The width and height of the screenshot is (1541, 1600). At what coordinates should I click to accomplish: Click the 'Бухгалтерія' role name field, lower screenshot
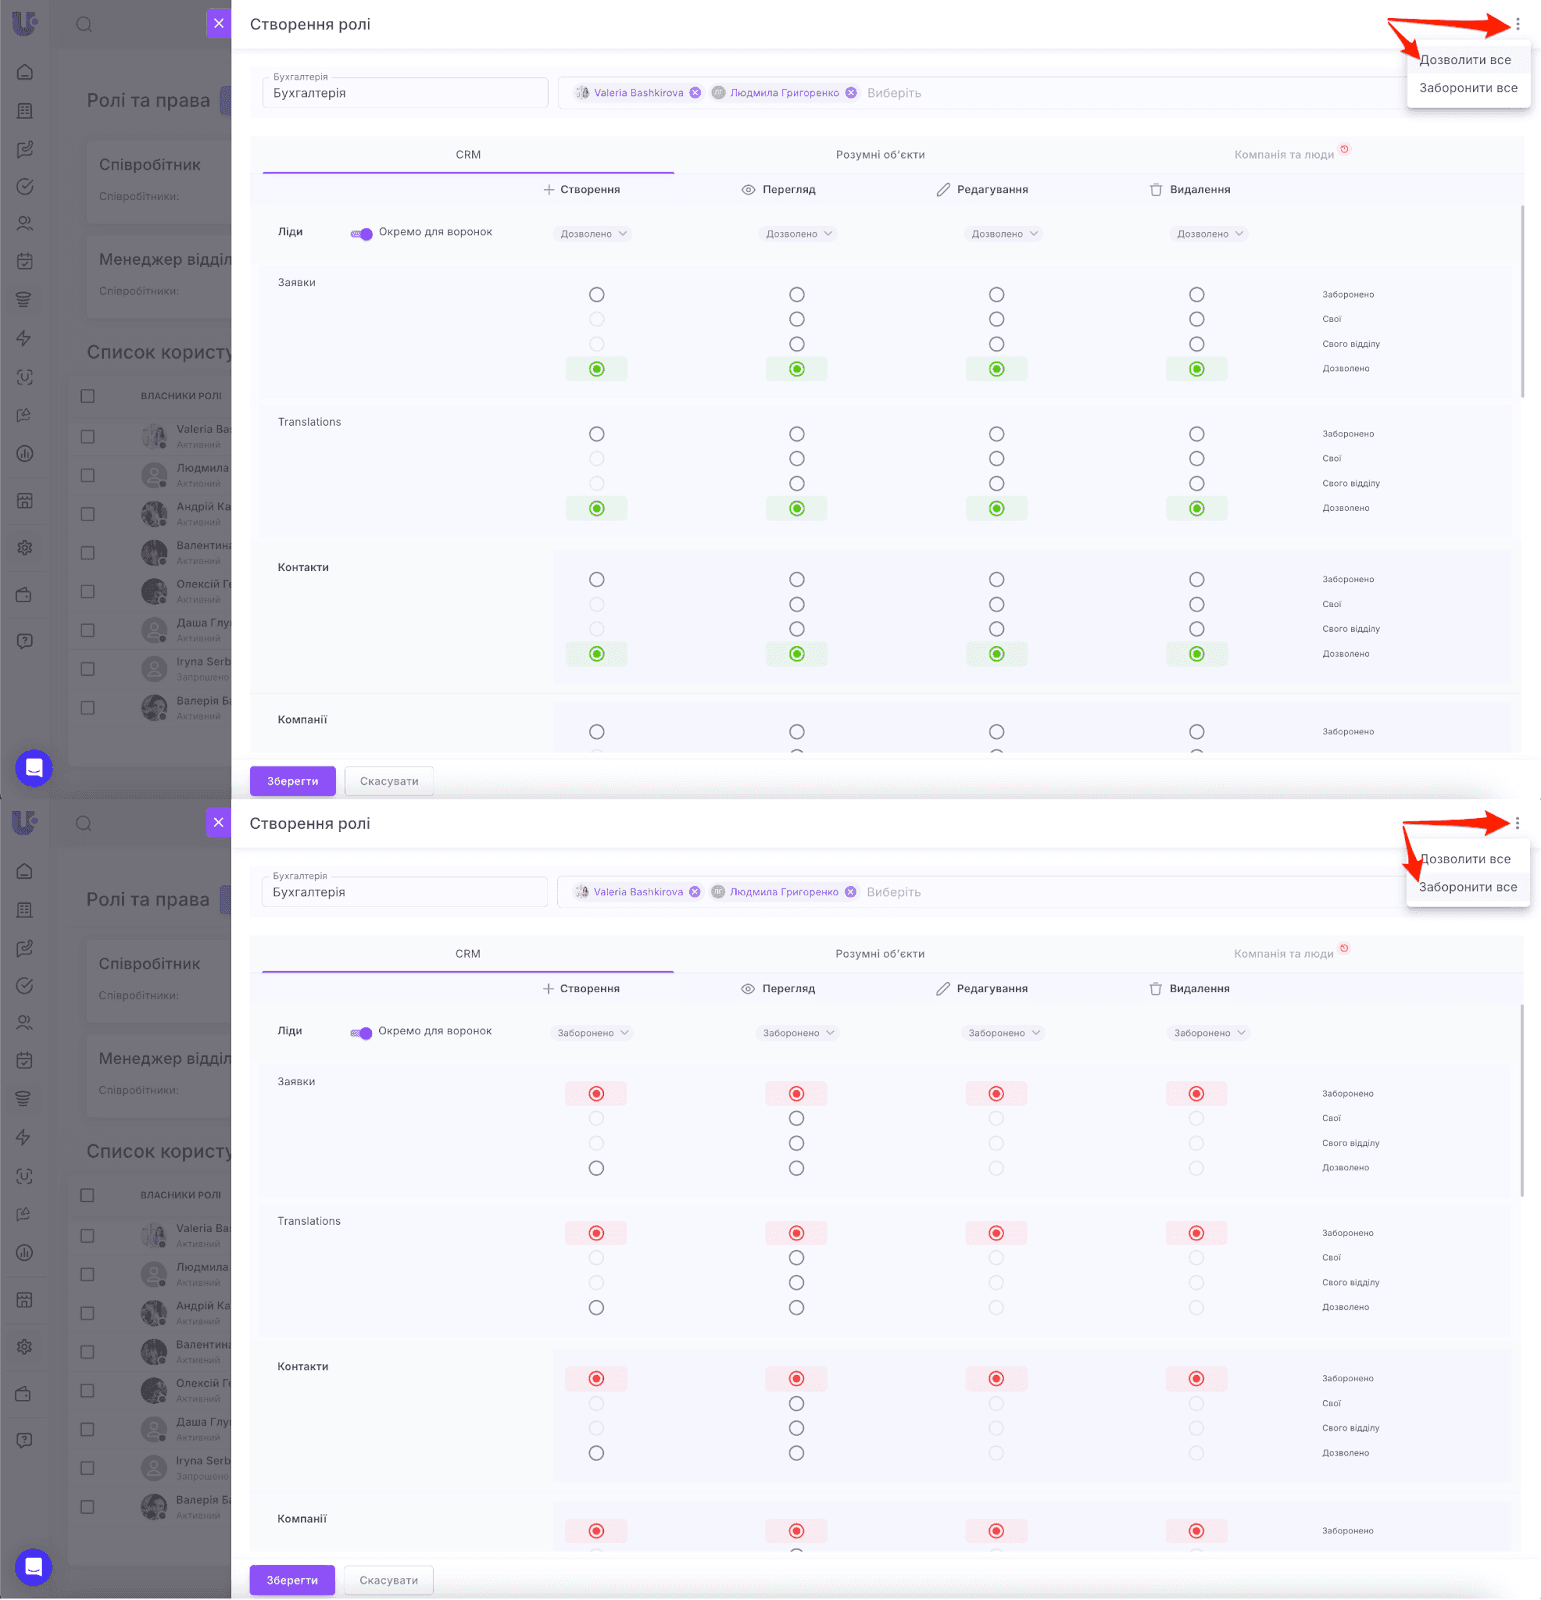click(x=405, y=891)
